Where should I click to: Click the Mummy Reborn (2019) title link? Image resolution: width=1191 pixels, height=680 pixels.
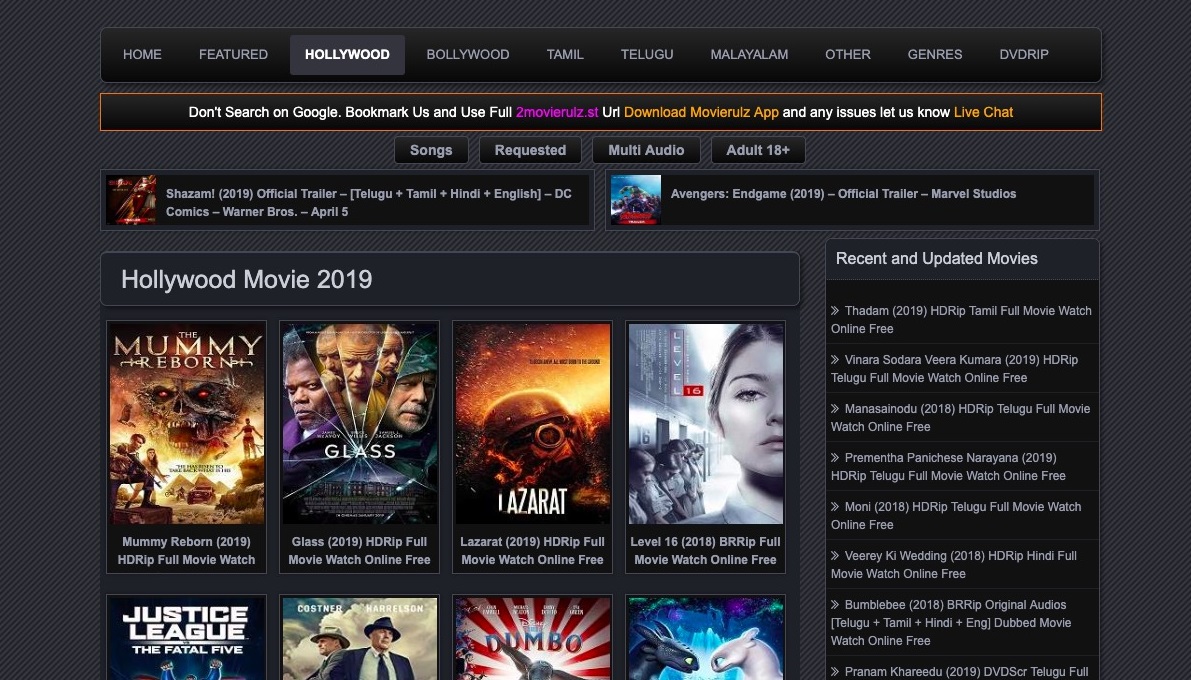click(186, 551)
